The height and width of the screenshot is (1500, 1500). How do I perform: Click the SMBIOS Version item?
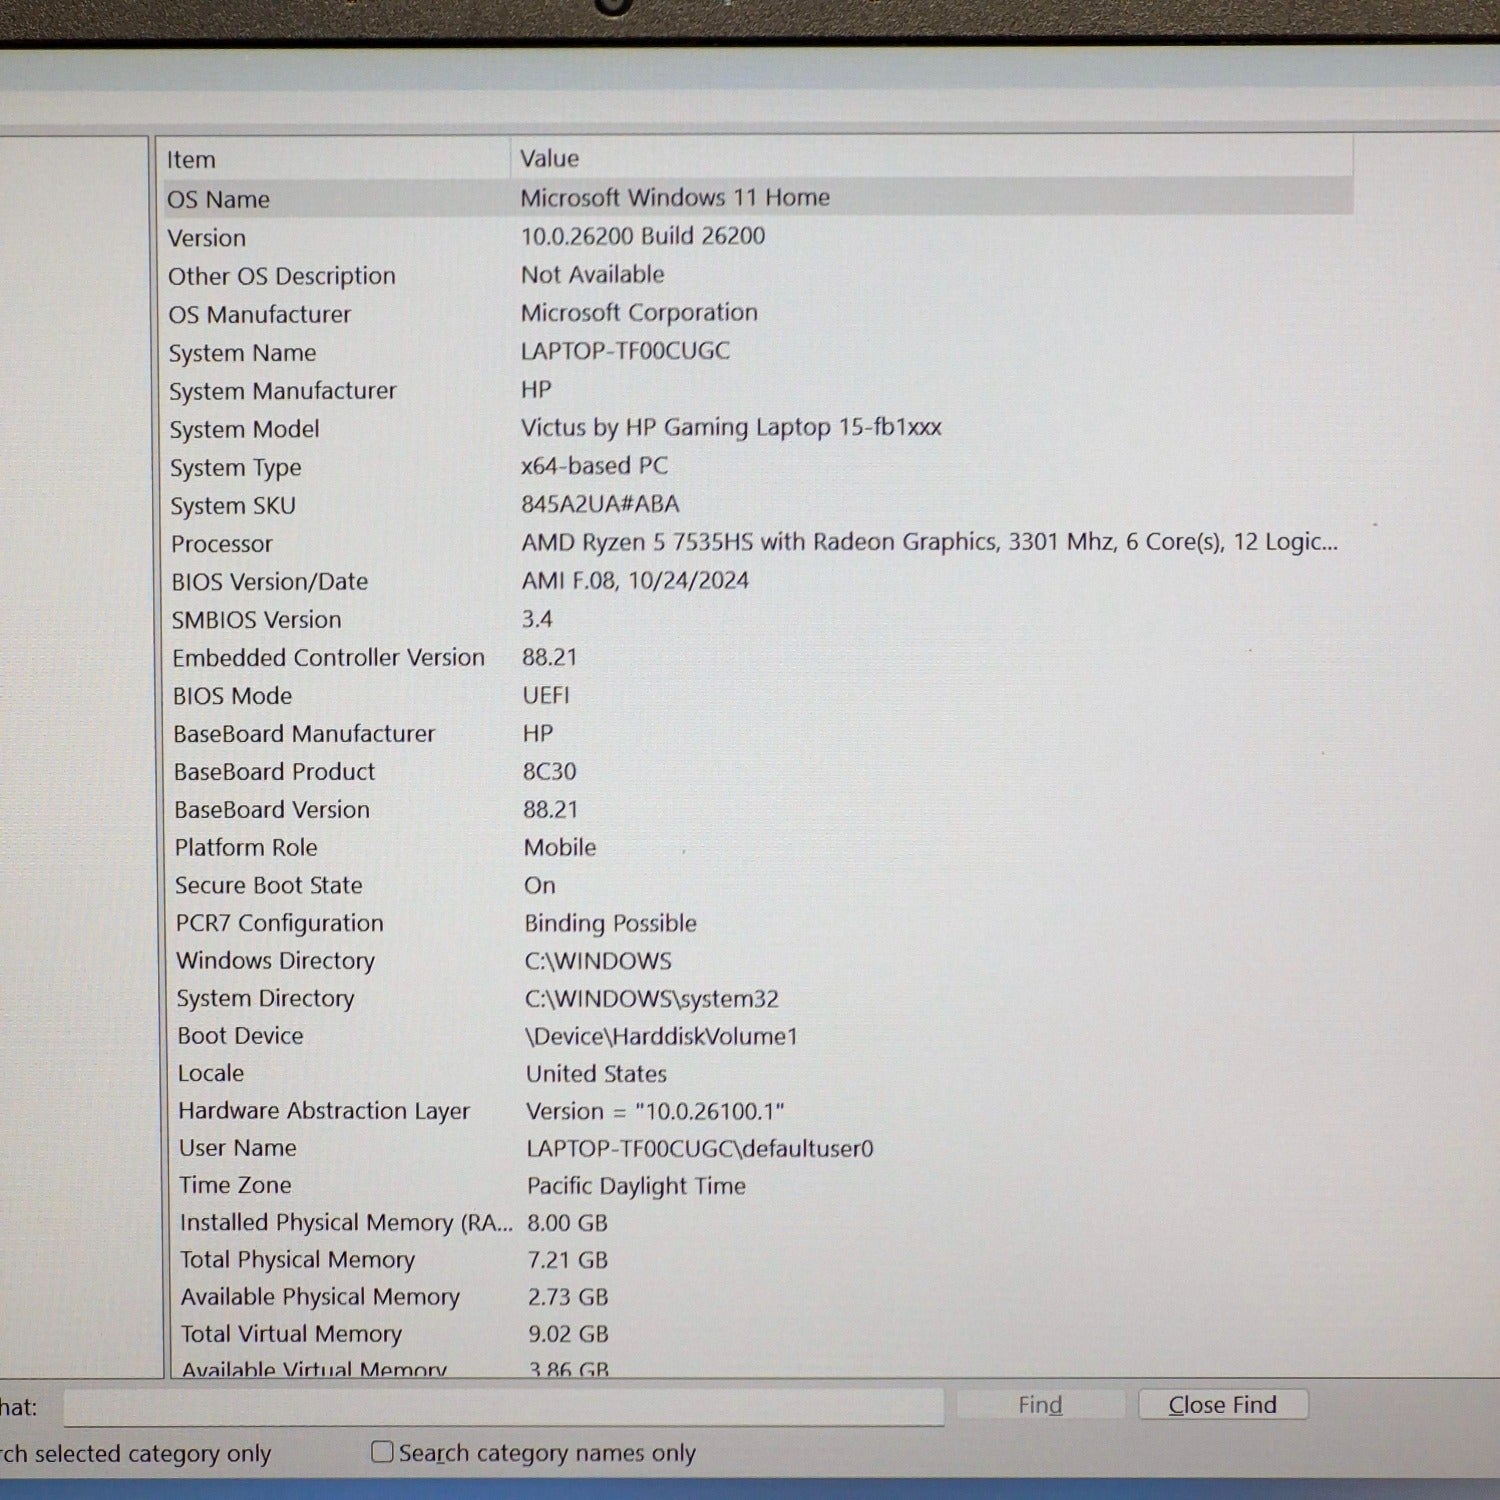click(x=256, y=620)
